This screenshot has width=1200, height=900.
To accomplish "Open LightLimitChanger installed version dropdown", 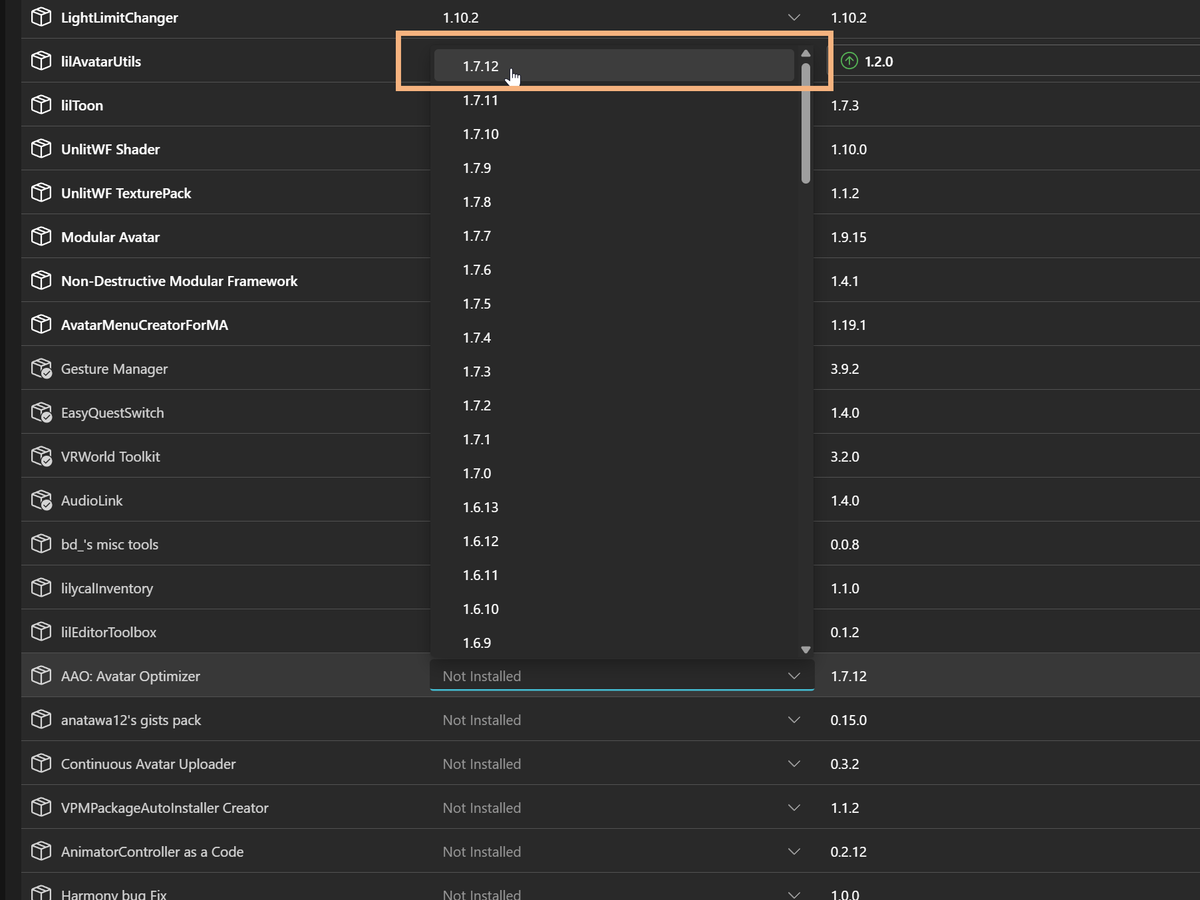I will [x=622, y=17].
